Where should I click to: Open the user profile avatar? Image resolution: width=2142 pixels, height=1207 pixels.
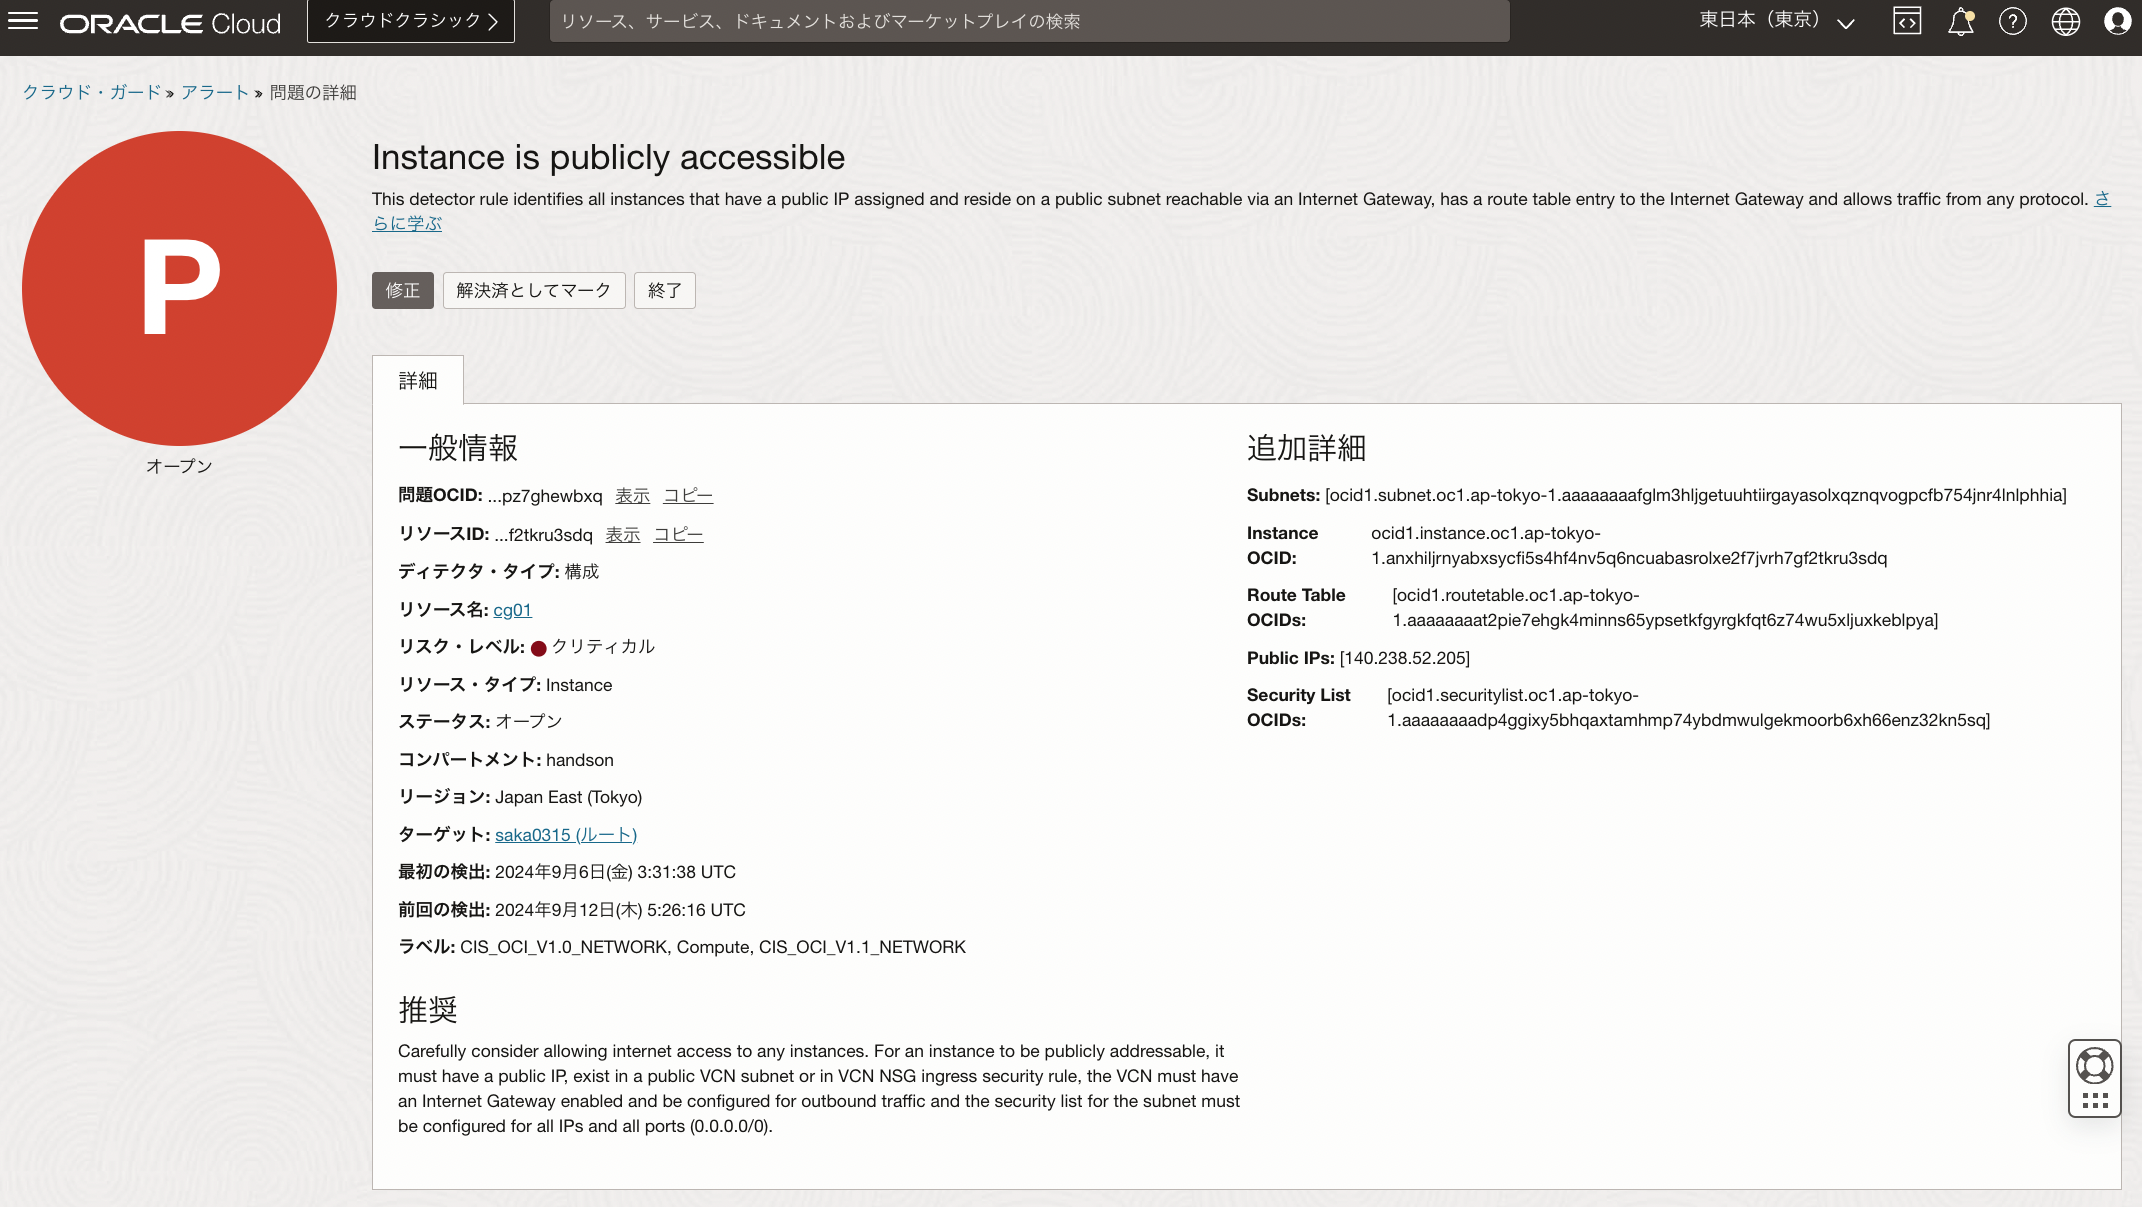coord(2117,21)
